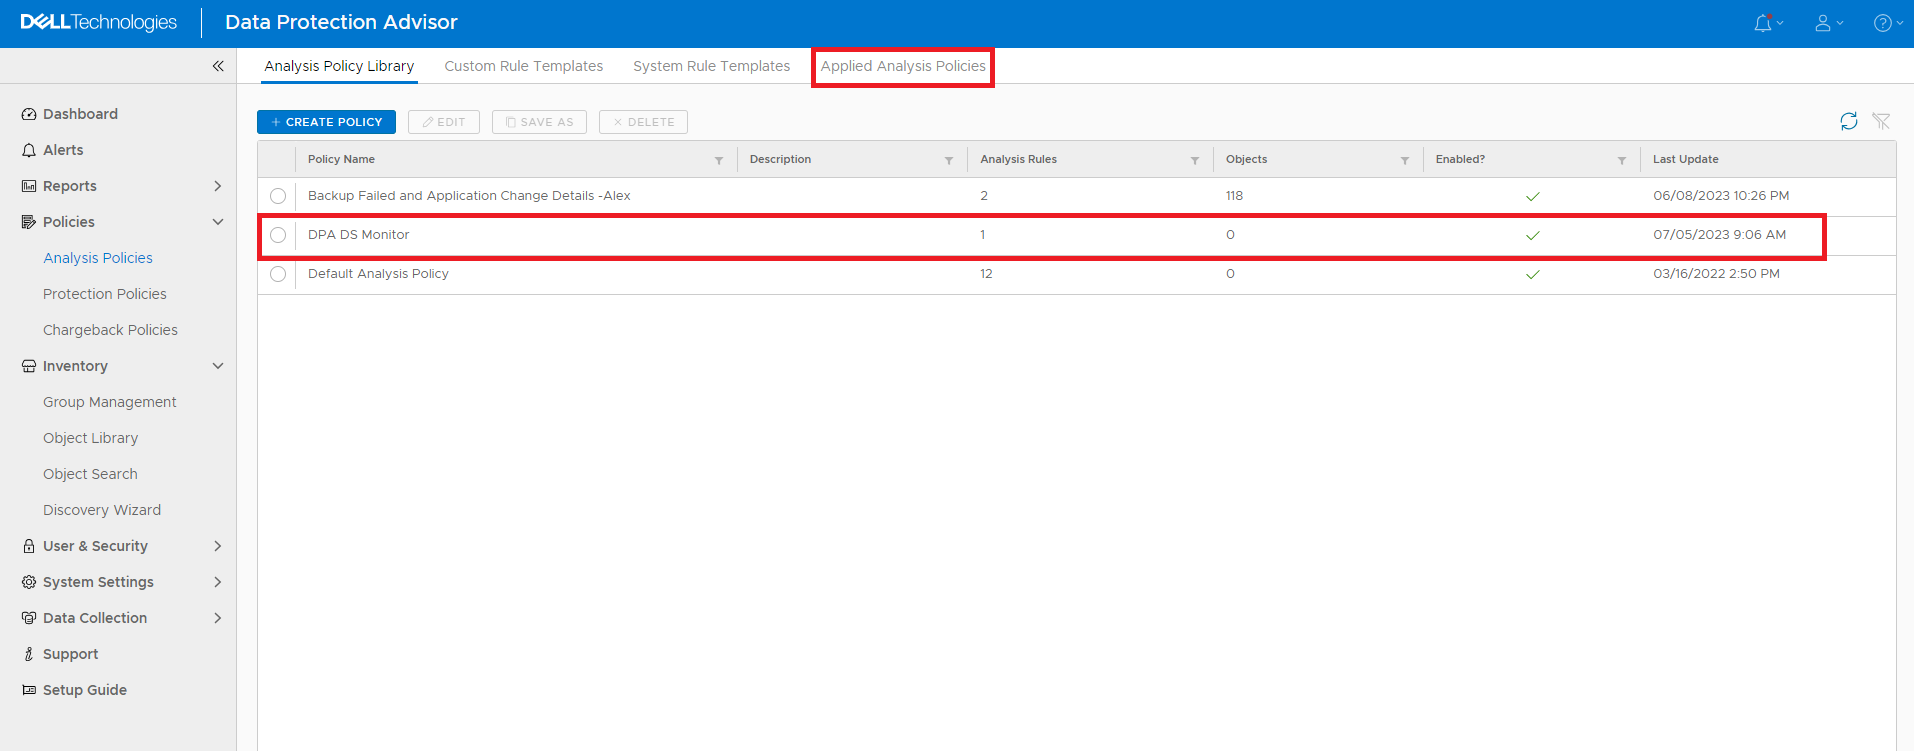
Task: Click the DPA DS Monitor policy name
Action: 359,235
